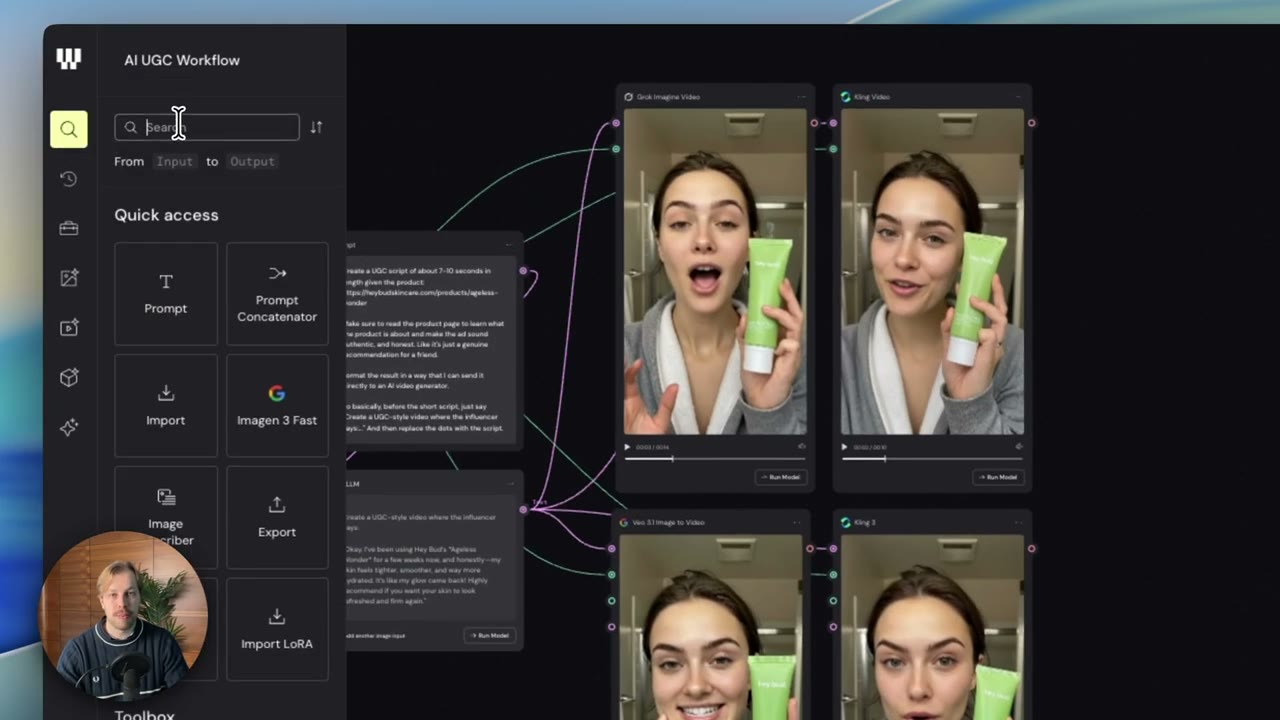
Task: Open the sparkle AI icon in sidebar
Action: tap(69, 427)
